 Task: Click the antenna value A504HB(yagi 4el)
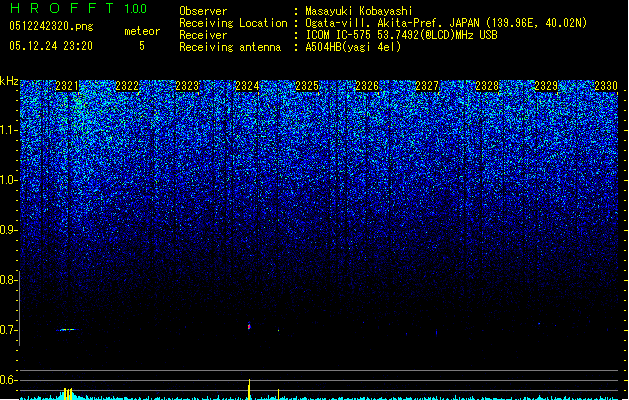353,47
